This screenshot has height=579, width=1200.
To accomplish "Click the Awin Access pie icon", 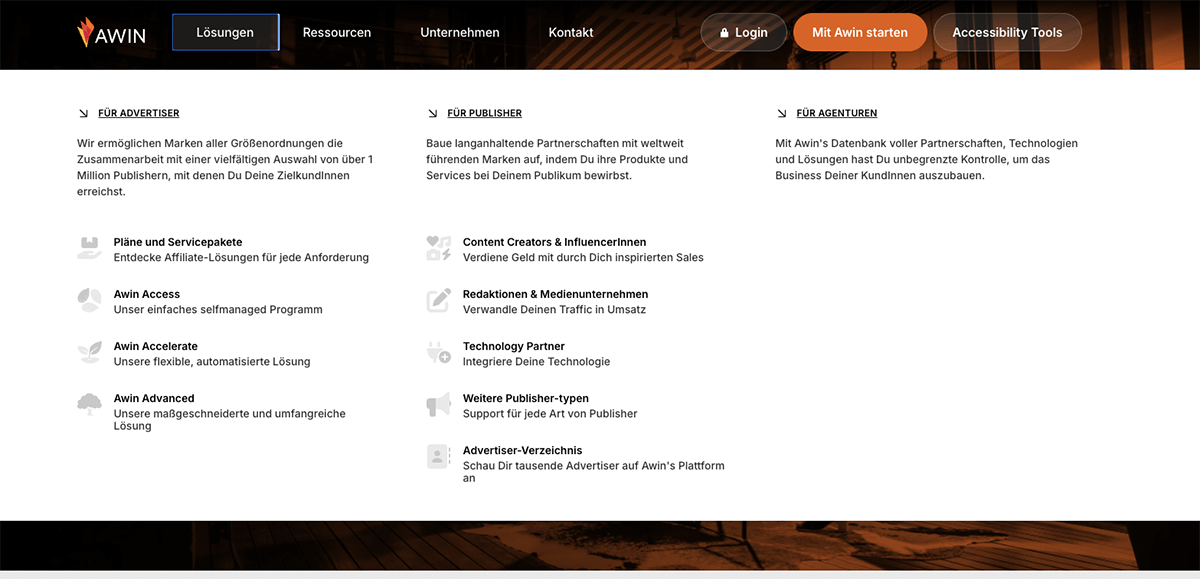I will [x=90, y=301].
